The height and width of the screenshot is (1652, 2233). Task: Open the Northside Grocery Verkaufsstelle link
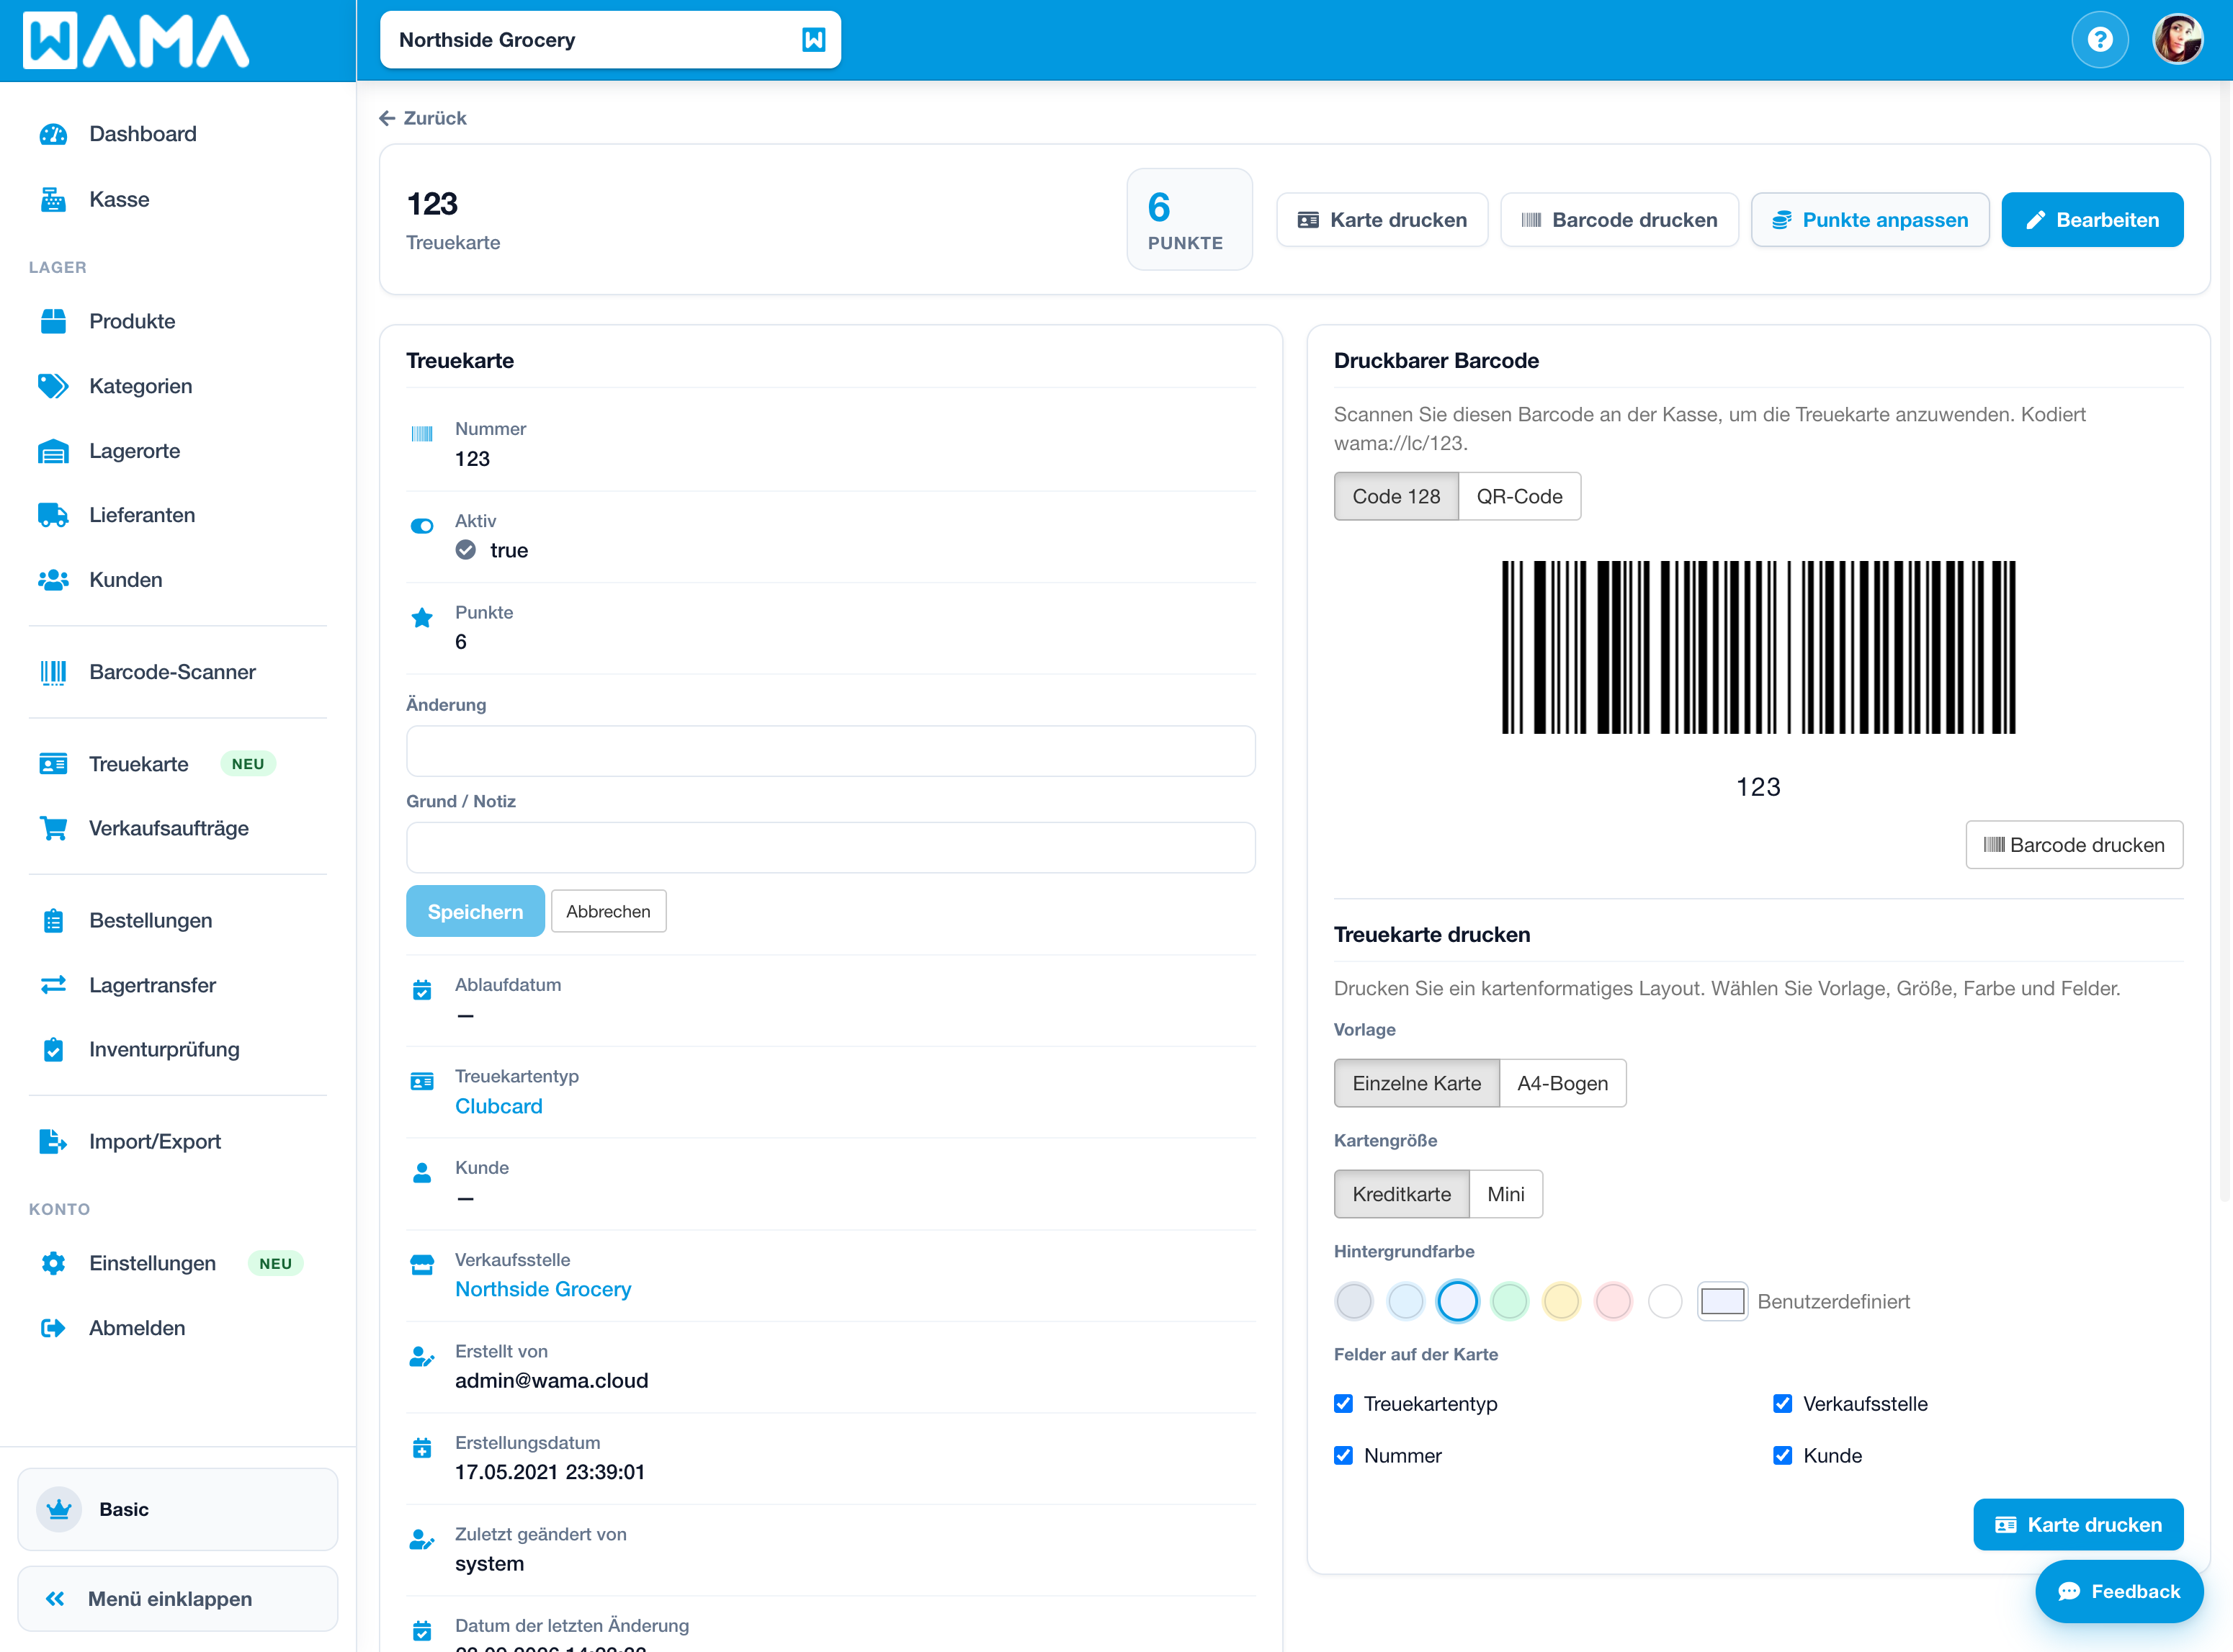pos(543,1289)
